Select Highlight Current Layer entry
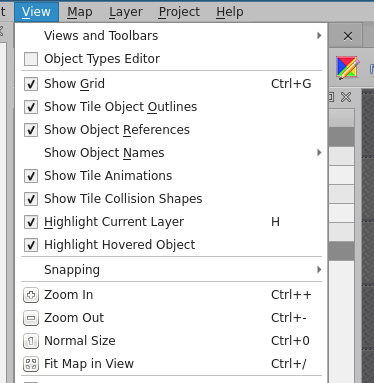374x383 pixels. [x=171, y=222]
